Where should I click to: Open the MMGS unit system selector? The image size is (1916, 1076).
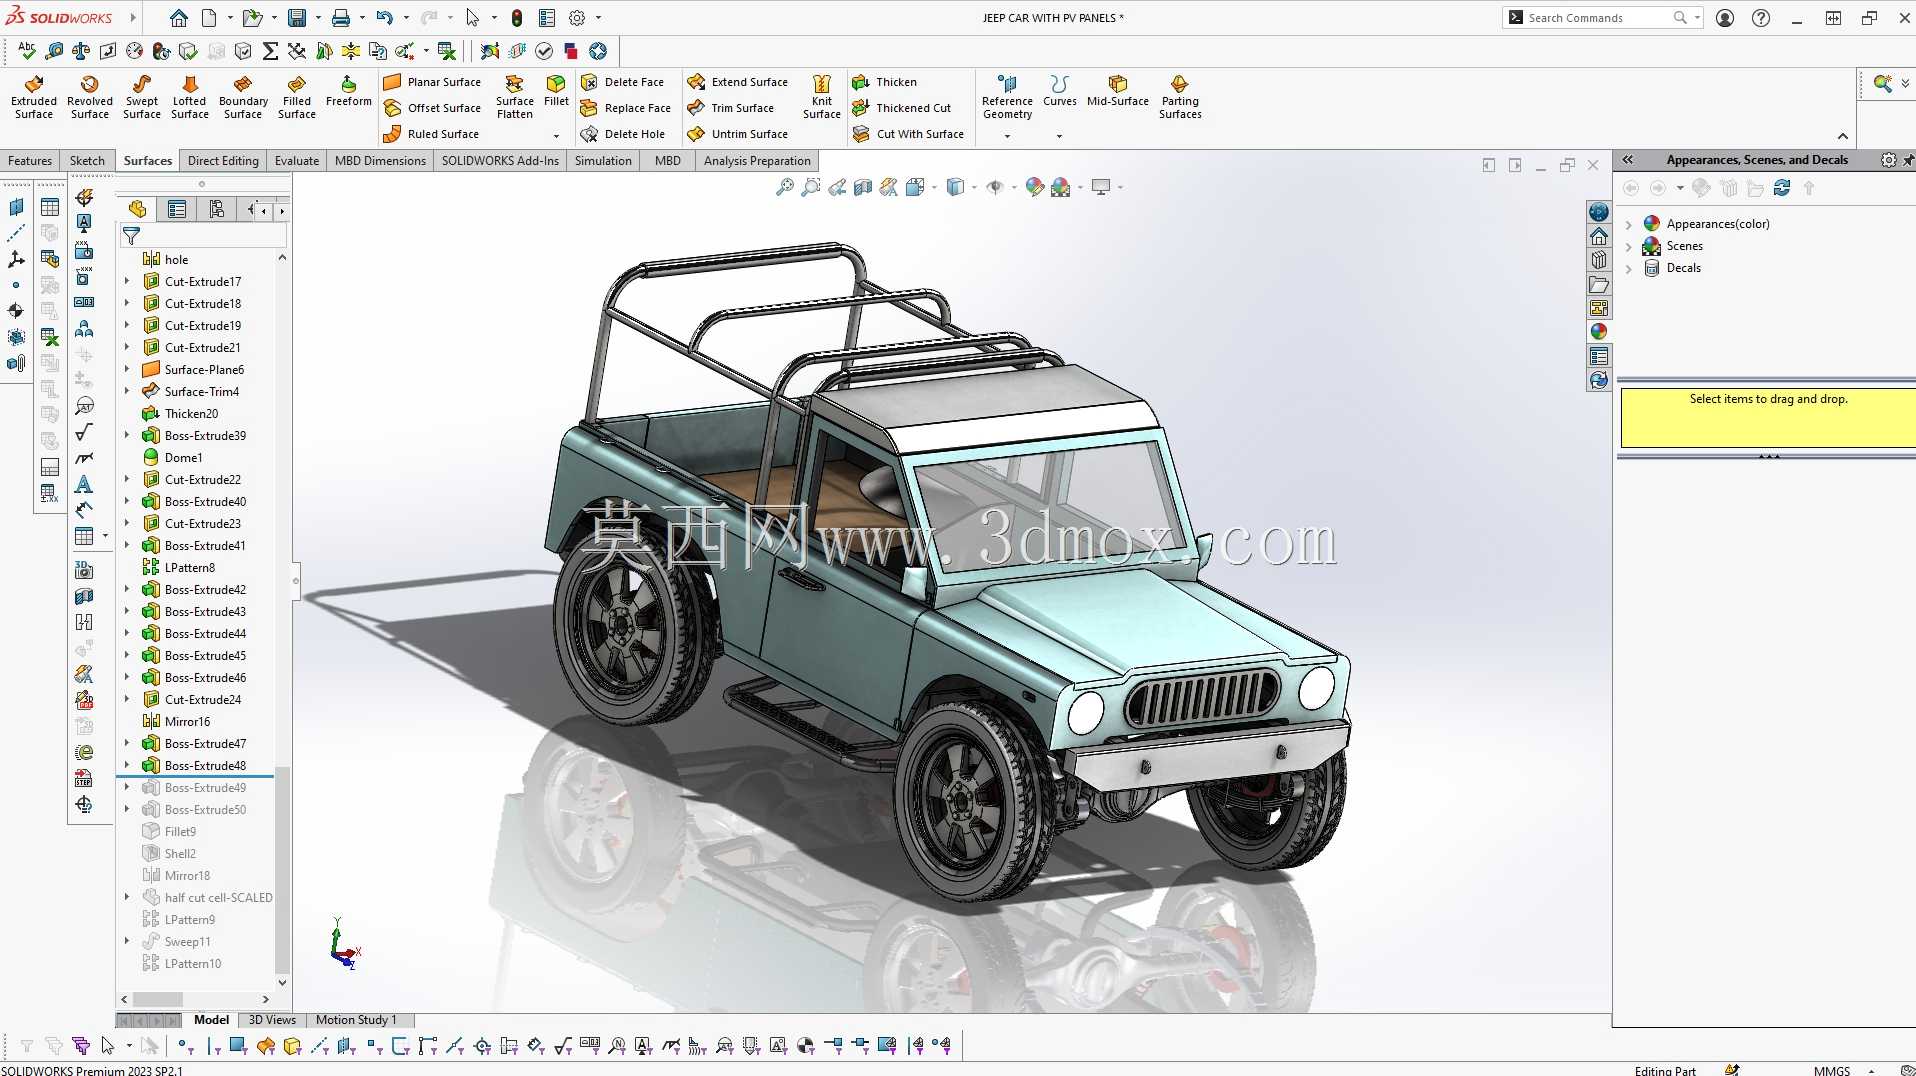pos(1843,1070)
